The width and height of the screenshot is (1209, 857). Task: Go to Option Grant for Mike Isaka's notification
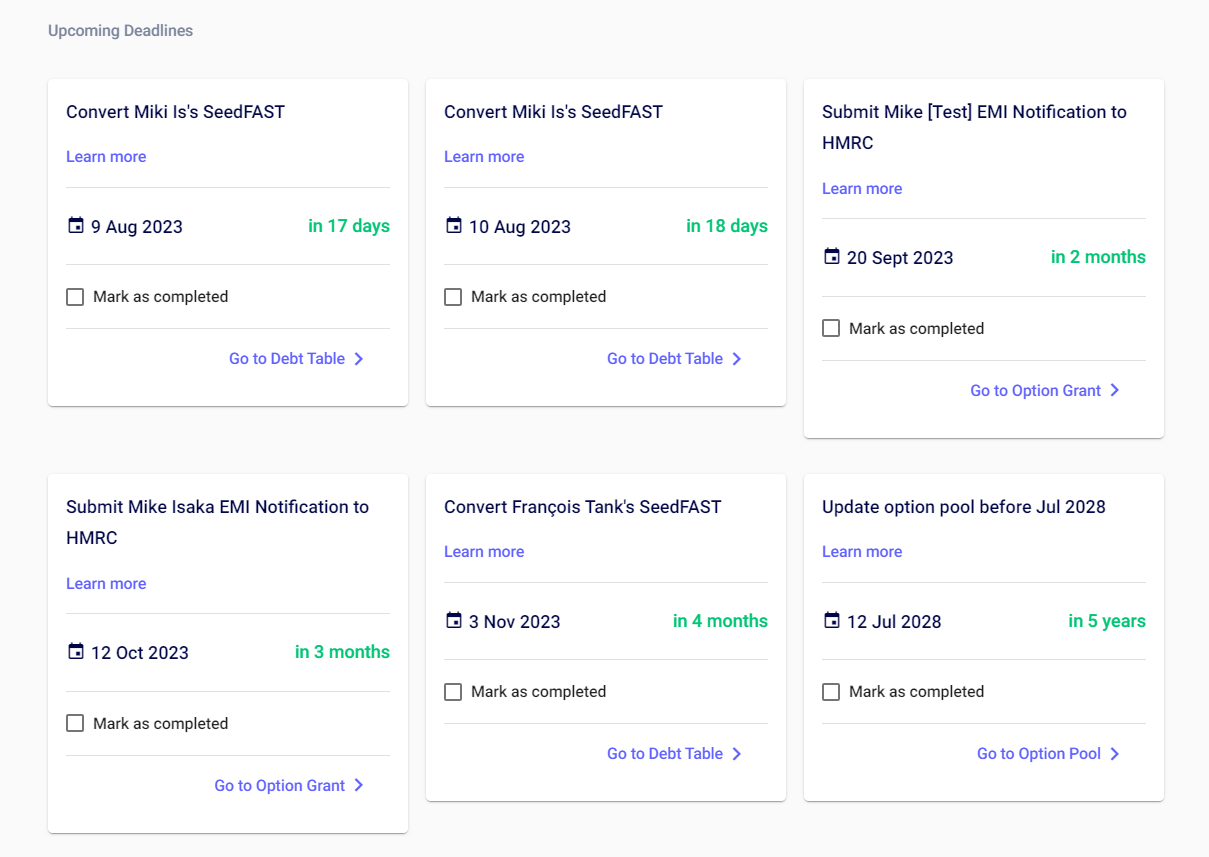(280, 786)
